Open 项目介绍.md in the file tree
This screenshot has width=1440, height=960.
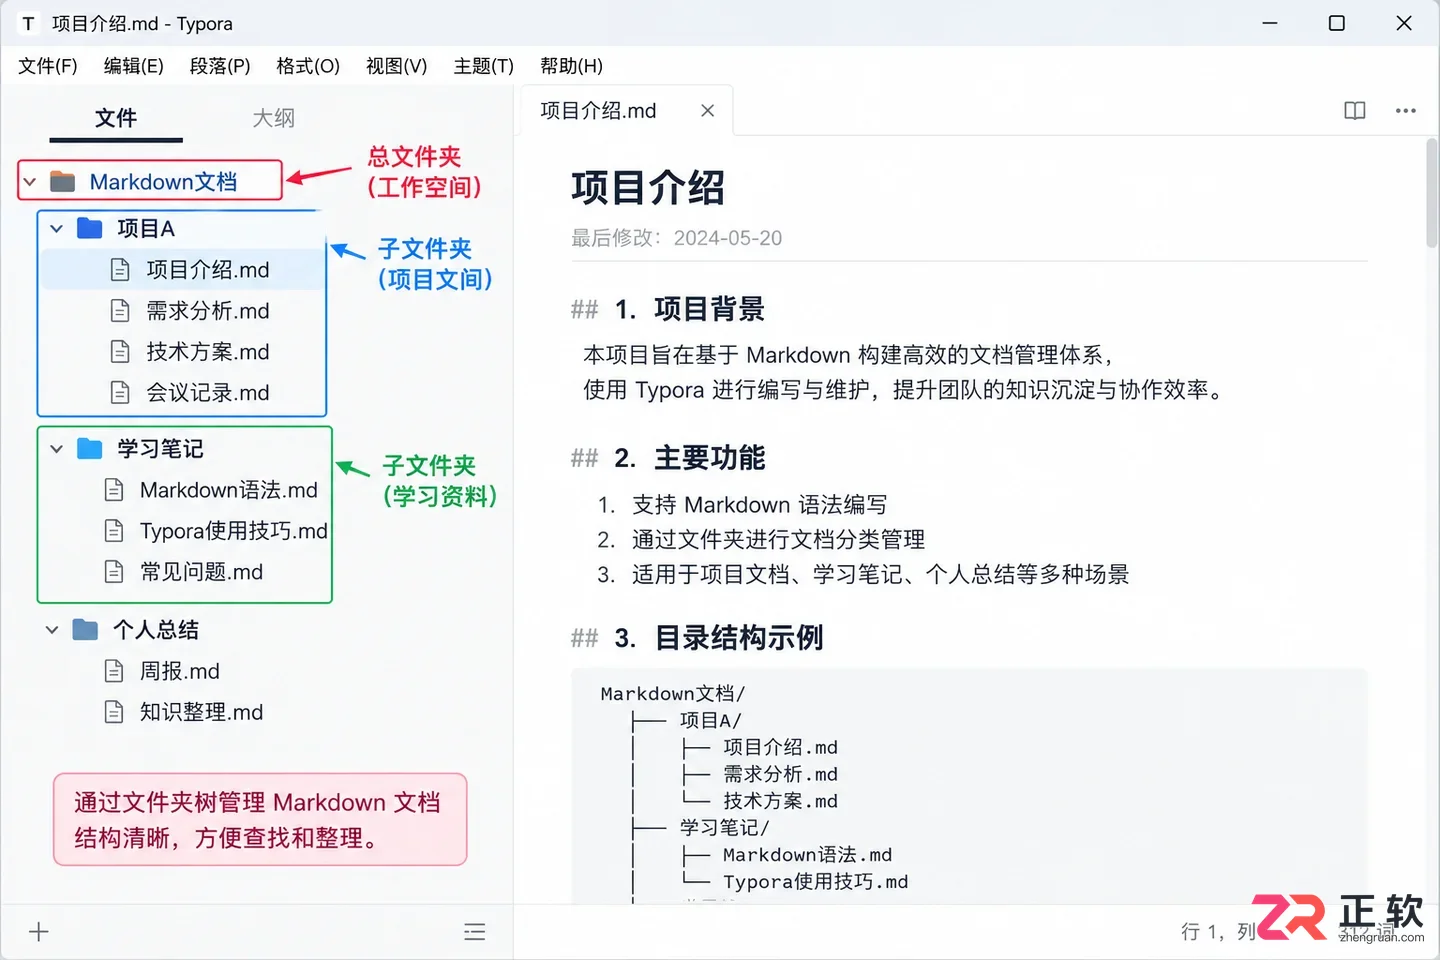point(182,270)
